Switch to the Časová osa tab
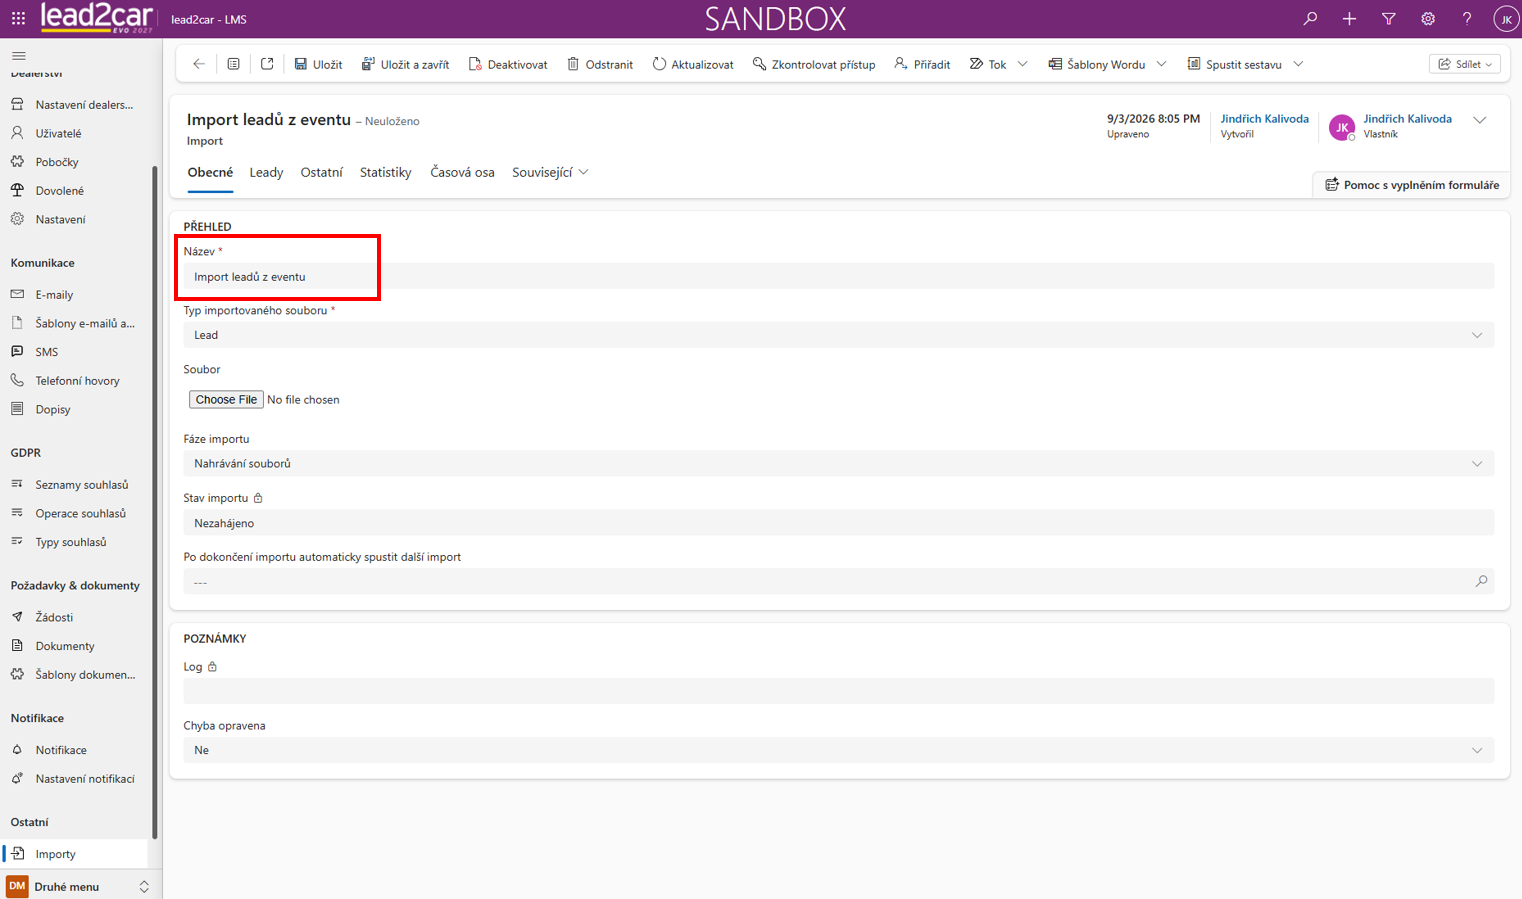The image size is (1522, 899). coord(462,172)
